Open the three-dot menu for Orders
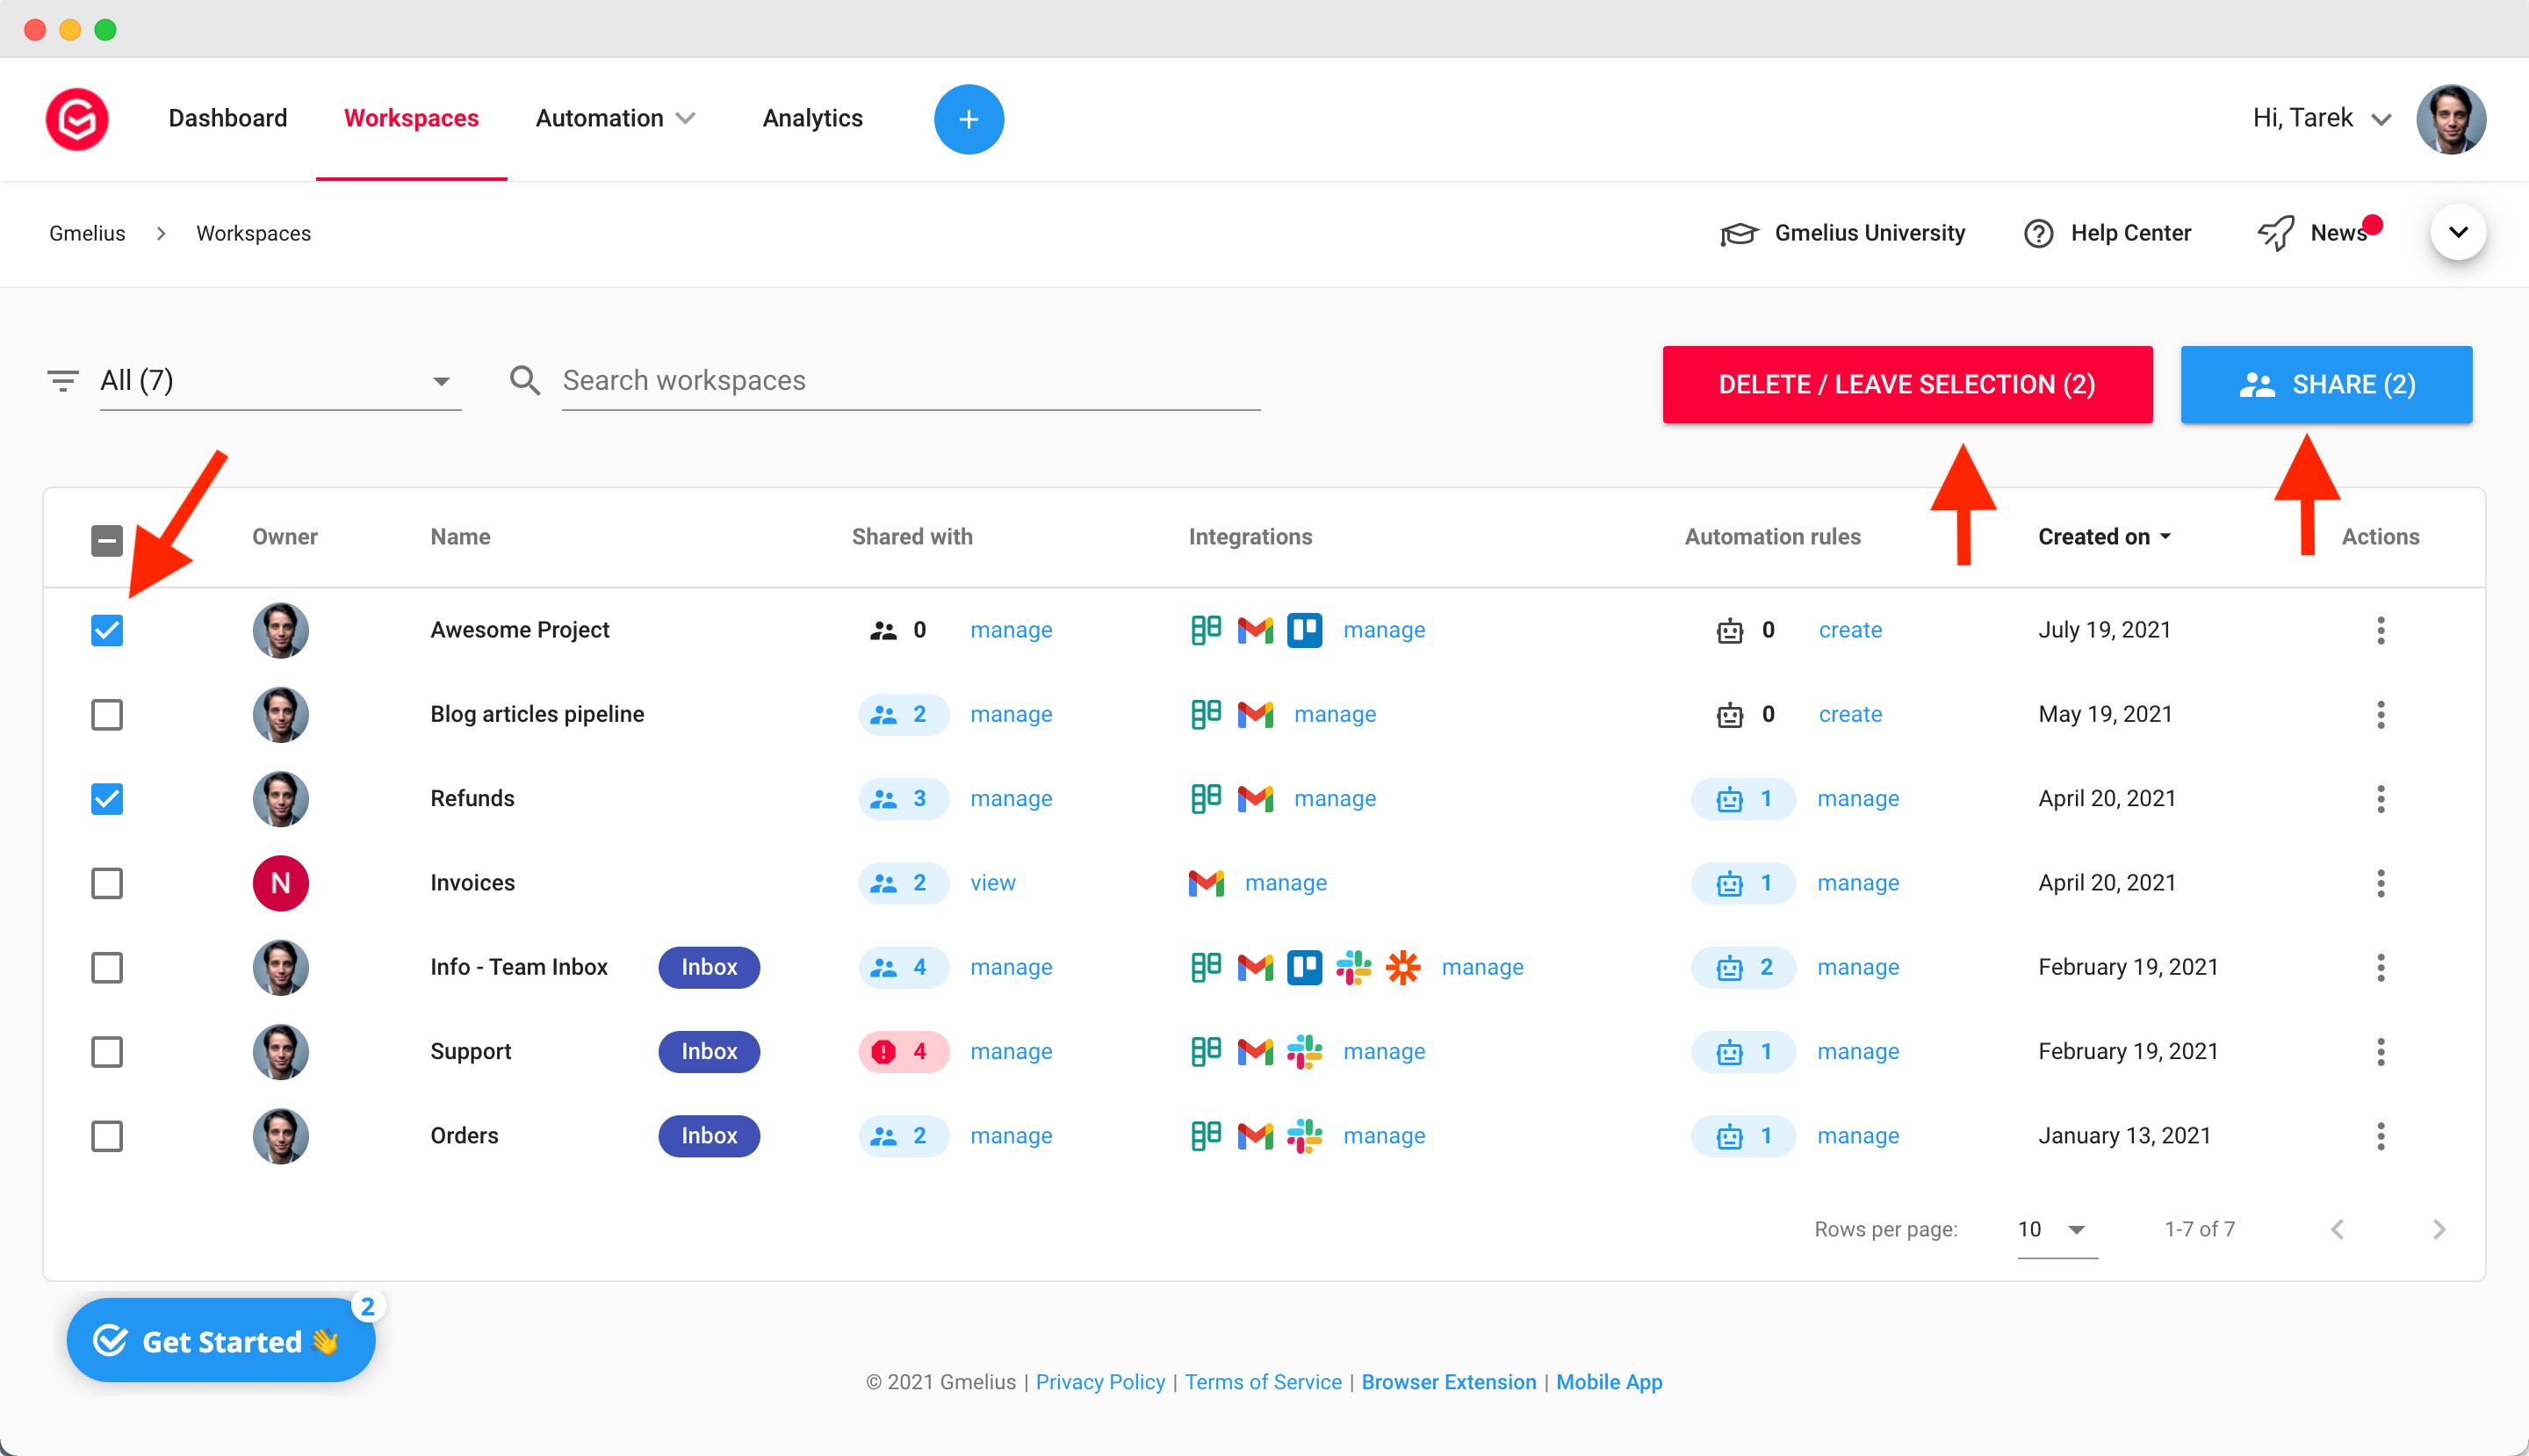The image size is (2529, 1456). click(2380, 1136)
